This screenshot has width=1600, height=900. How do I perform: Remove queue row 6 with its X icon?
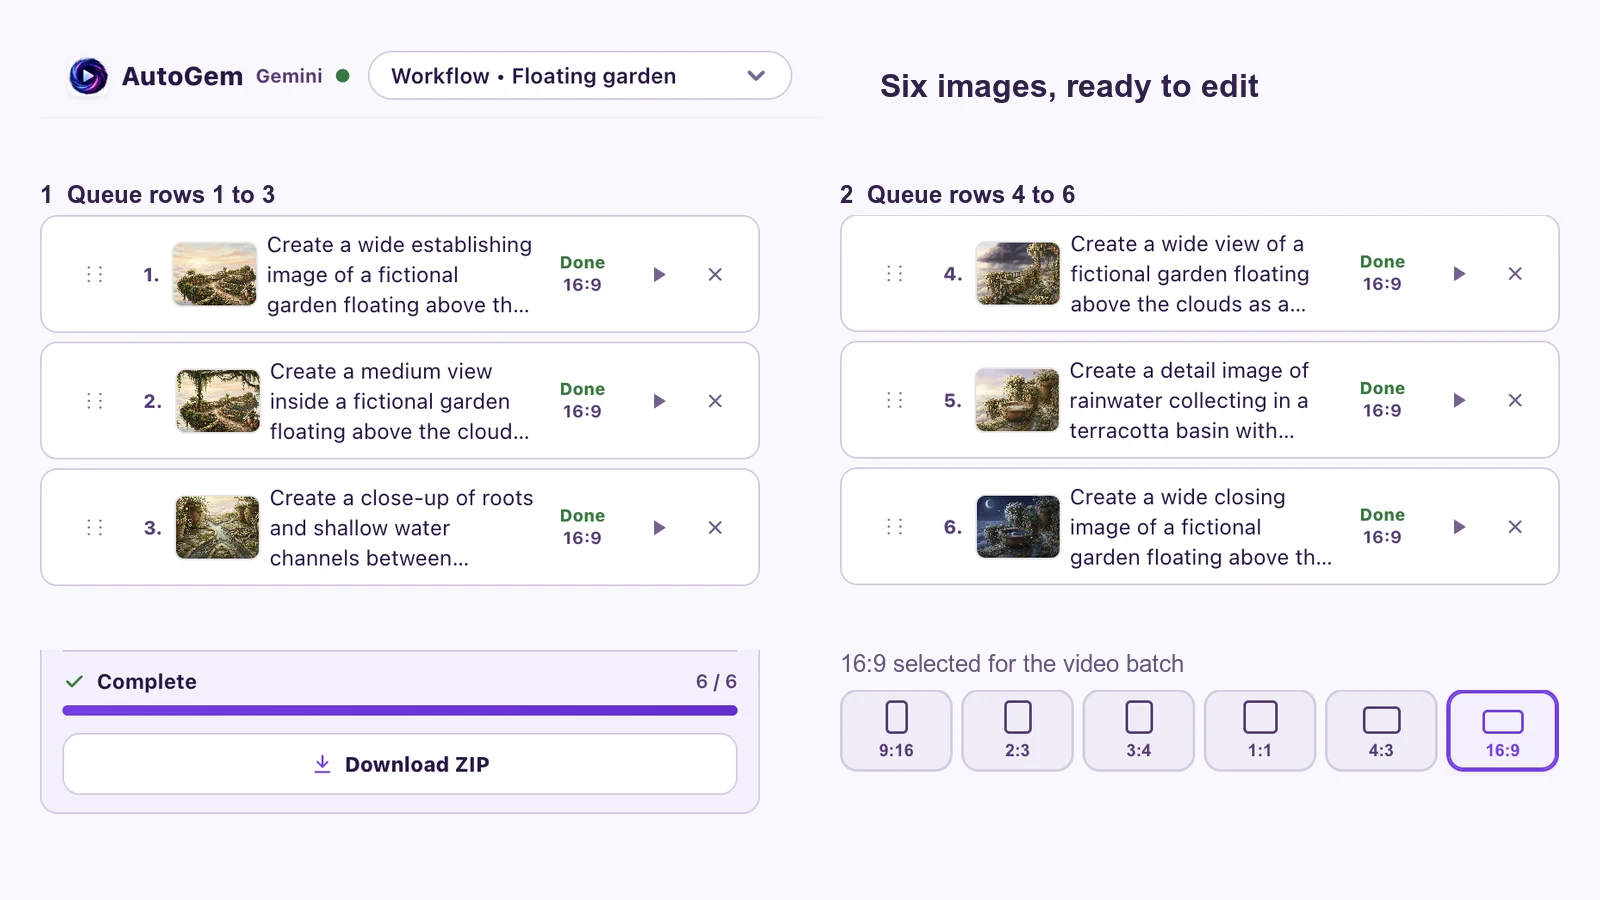(1515, 527)
